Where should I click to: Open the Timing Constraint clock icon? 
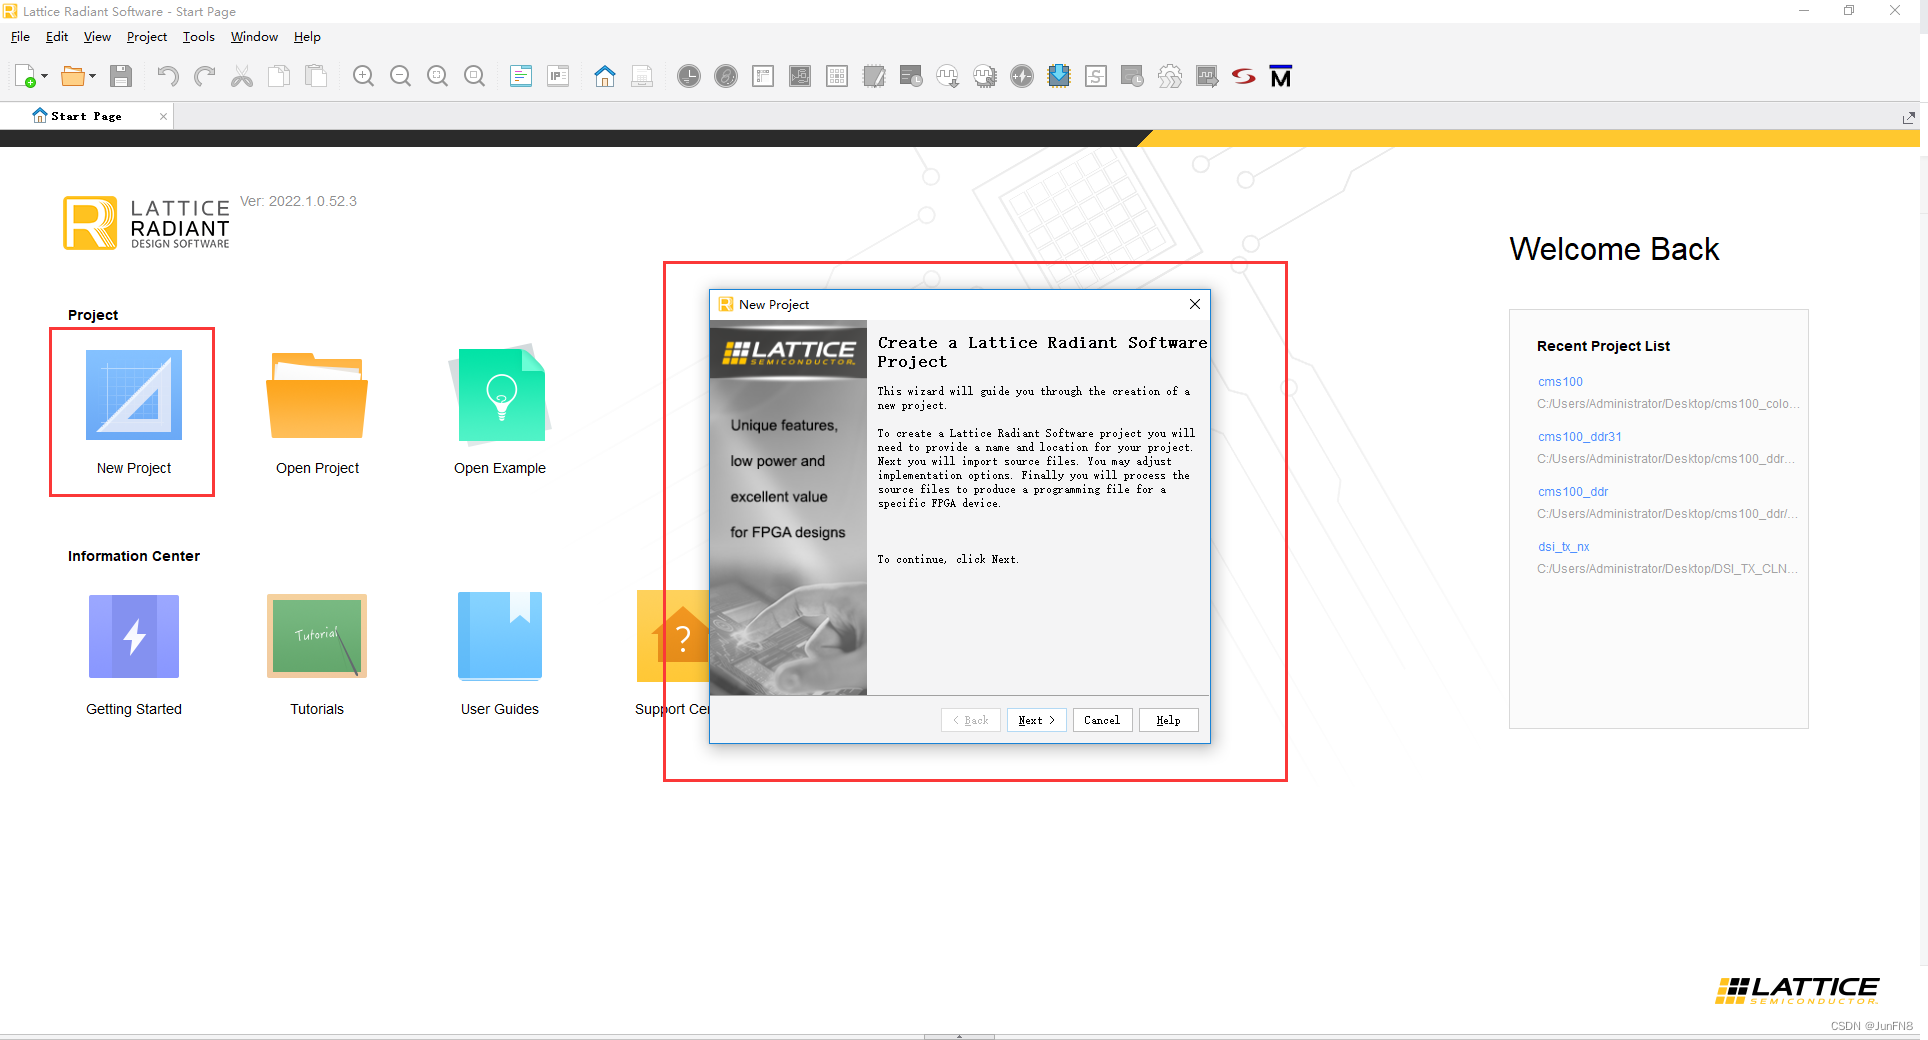(689, 76)
